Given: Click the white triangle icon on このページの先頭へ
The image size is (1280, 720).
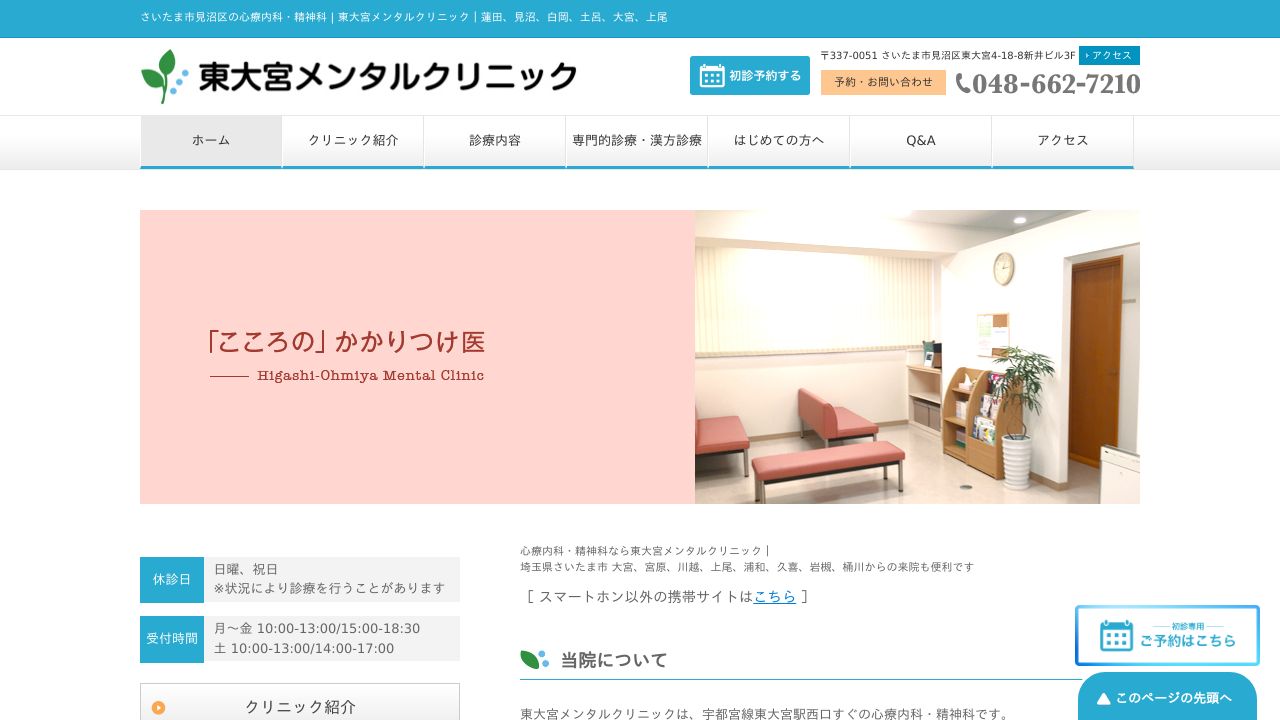Looking at the screenshot, I should click(1104, 698).
